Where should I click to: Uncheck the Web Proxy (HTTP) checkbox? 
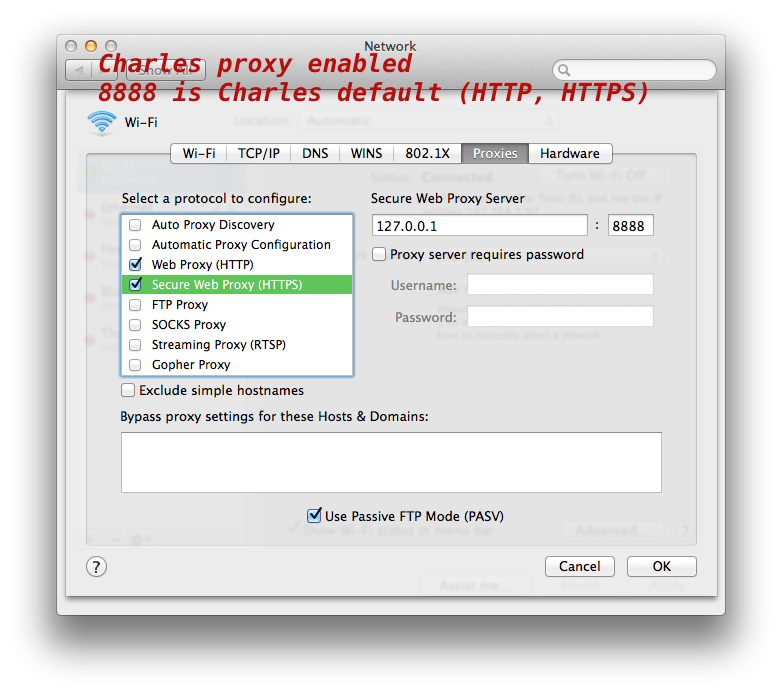pyautogui.click(x=135, y=264)
